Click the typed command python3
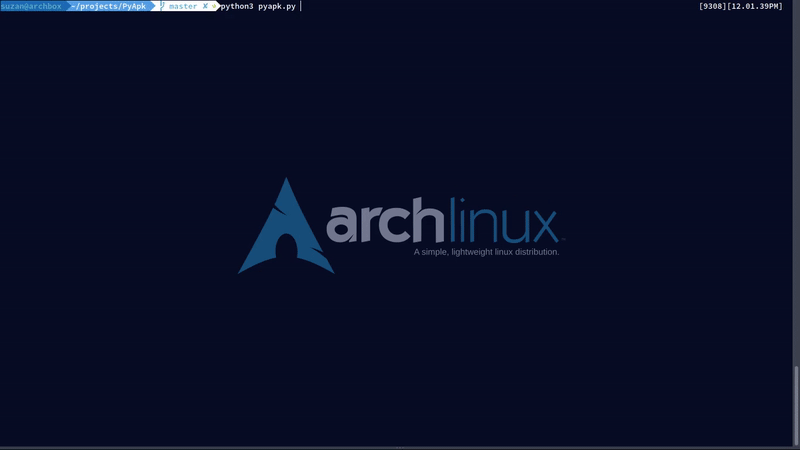Screen dimensions: 800x450 click(237, 7)
